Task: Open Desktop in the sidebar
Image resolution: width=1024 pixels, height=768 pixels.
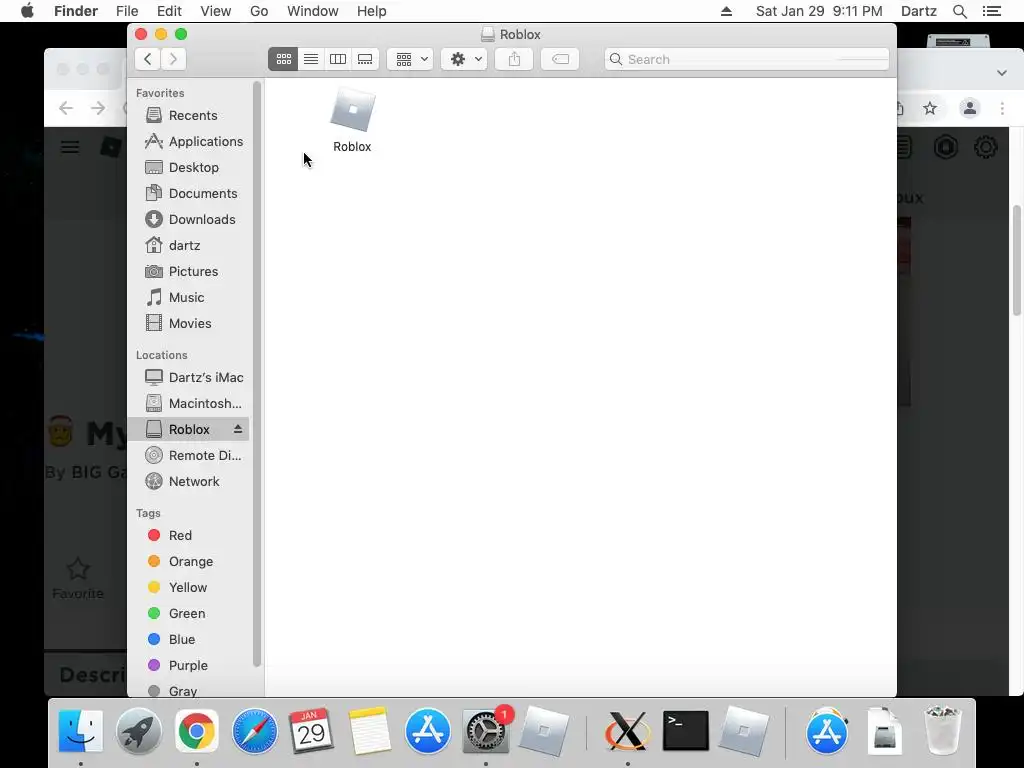Action: click(x=188, y=168)
